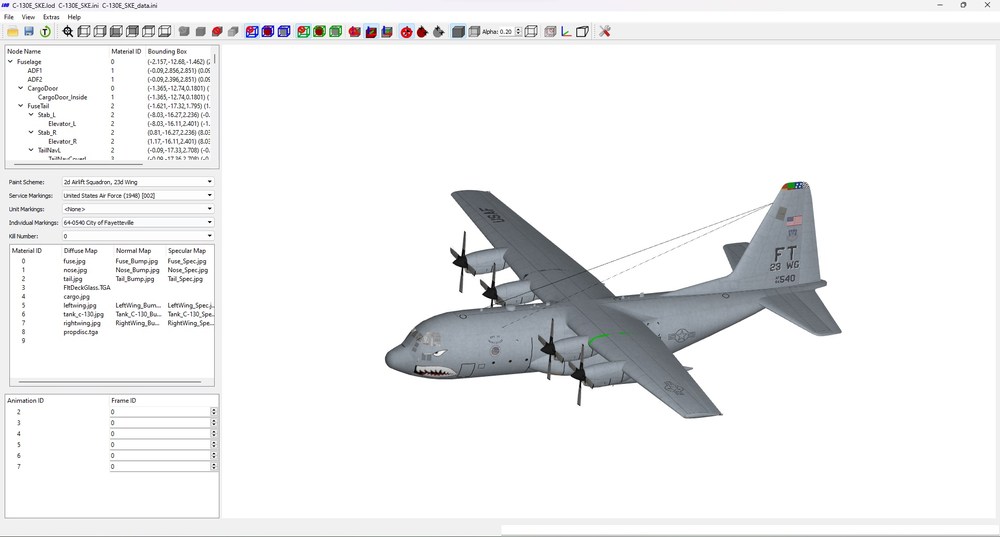The height and width of the screenshot is (537, 1000).
Task: Click the first green bounding box icon
Action: (x=303, y=31)
